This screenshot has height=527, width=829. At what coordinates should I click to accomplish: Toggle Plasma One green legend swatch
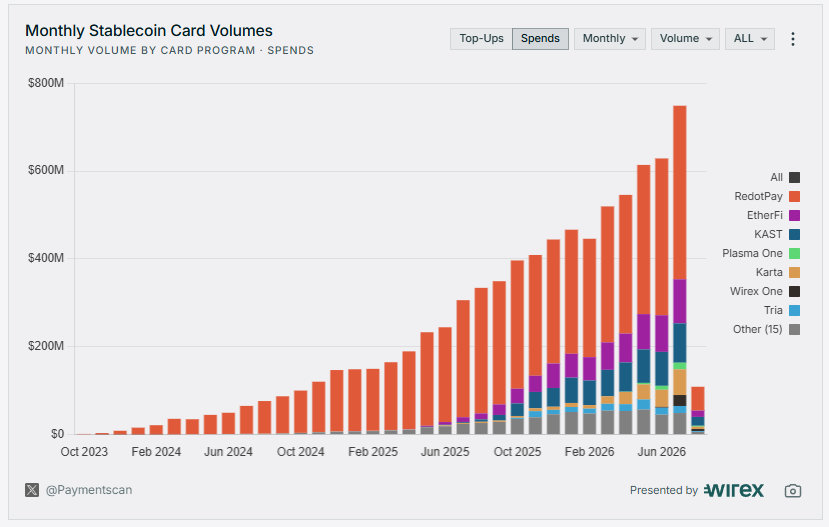coord(794,253)
